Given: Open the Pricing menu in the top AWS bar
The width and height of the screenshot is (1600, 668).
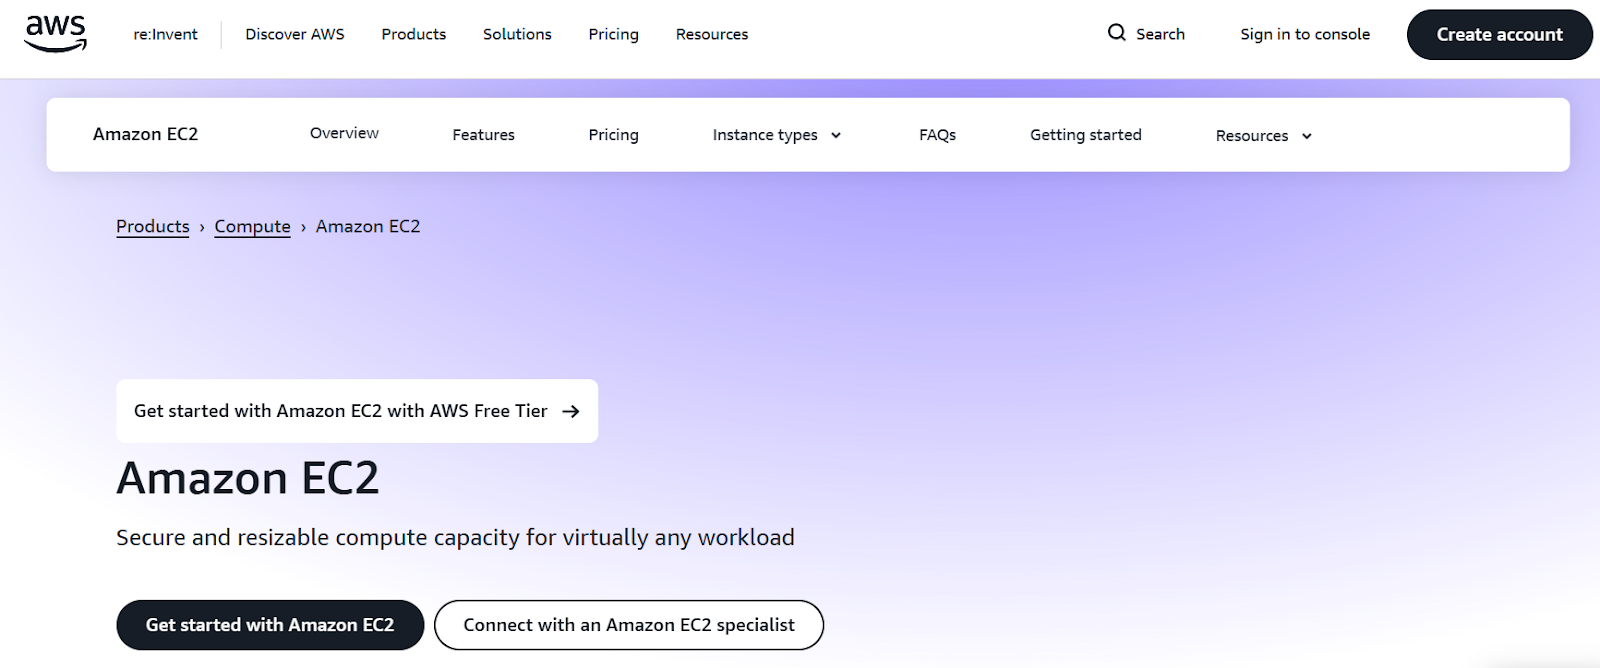Looking at the screenshot, I should click(x=614, y=34).
